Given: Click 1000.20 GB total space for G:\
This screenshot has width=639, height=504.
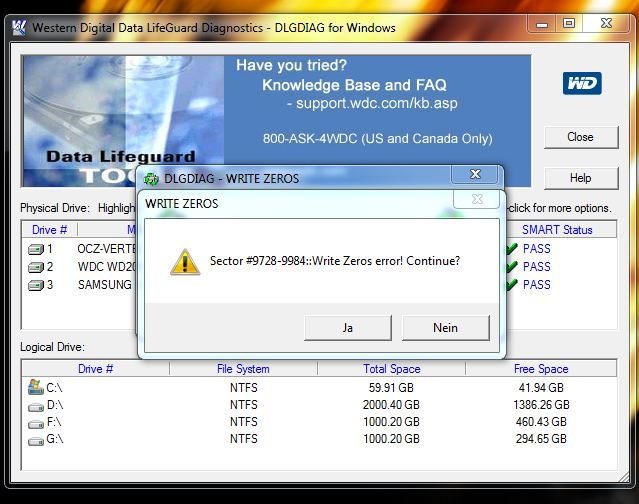Looking at the screenshot, I should [391, 439].
